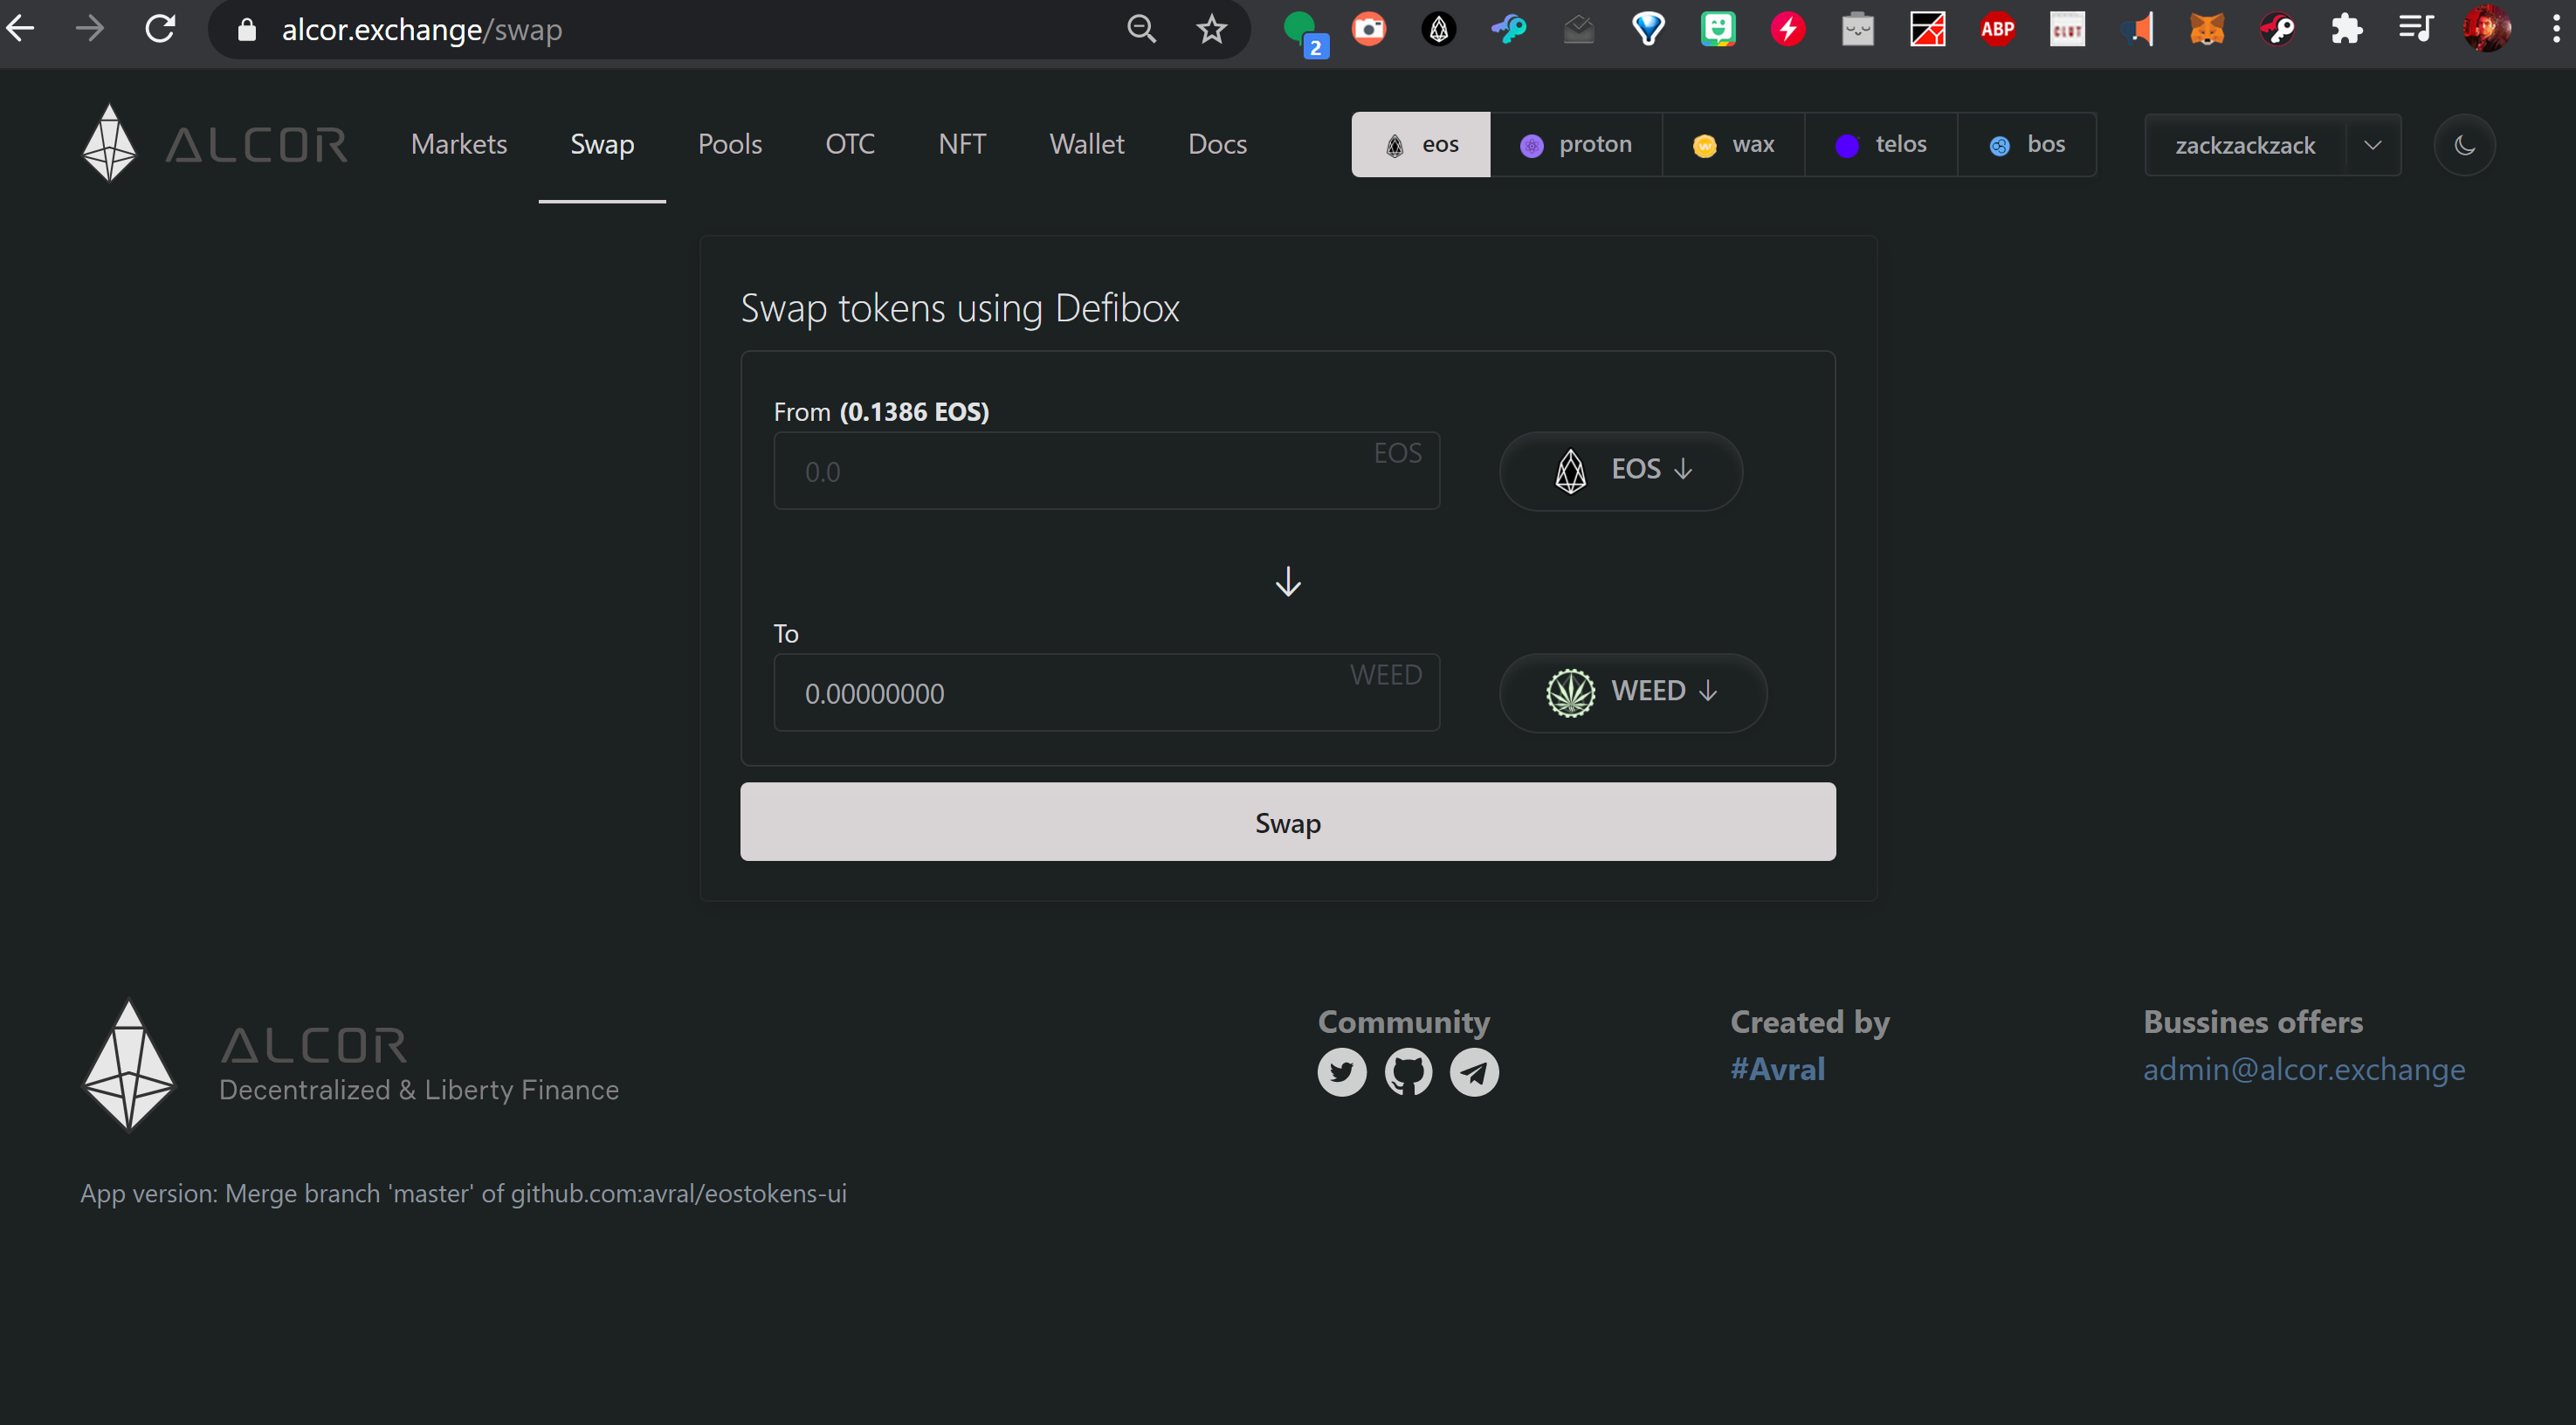Open the EOS token selector dropdown
The width and height of the screenshot is (2576, 1425).
click(1621, 471)
